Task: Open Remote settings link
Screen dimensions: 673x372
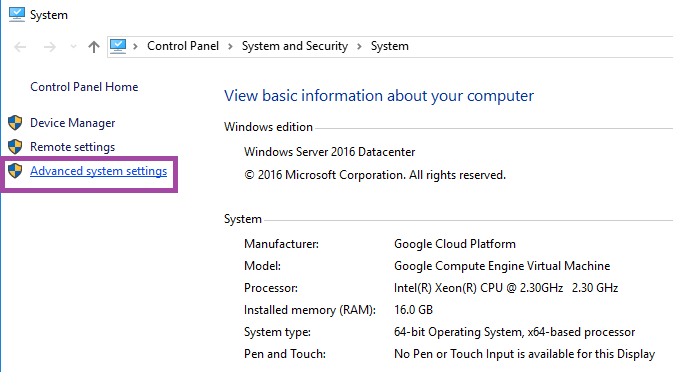Action: point(73,147)
